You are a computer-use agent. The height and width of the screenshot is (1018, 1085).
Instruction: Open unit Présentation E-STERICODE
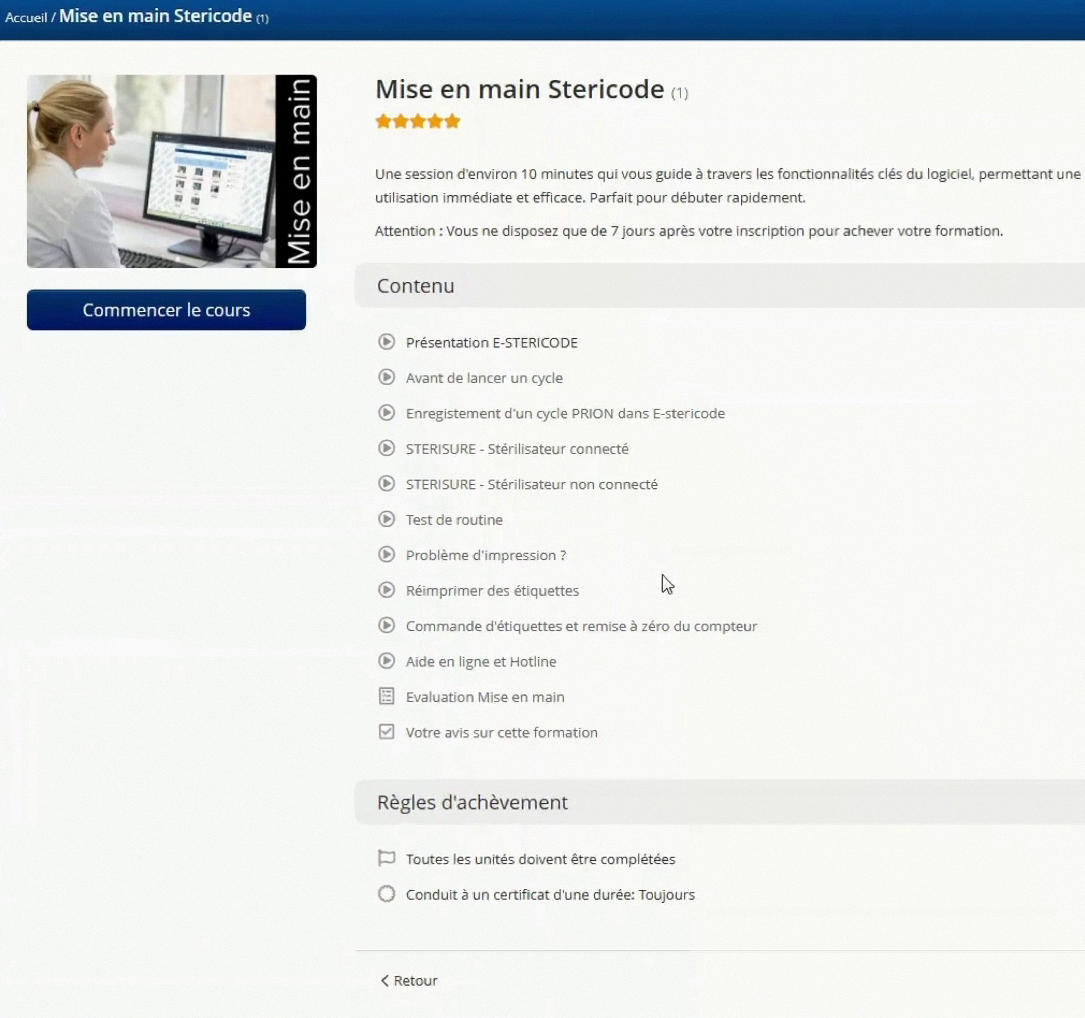[x=491, y=343]
